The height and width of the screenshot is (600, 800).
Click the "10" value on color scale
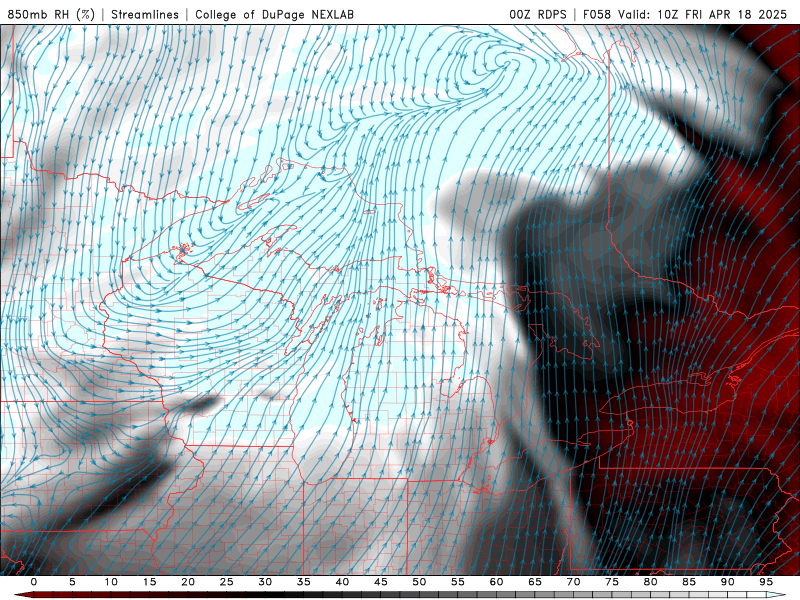[111, 582]
